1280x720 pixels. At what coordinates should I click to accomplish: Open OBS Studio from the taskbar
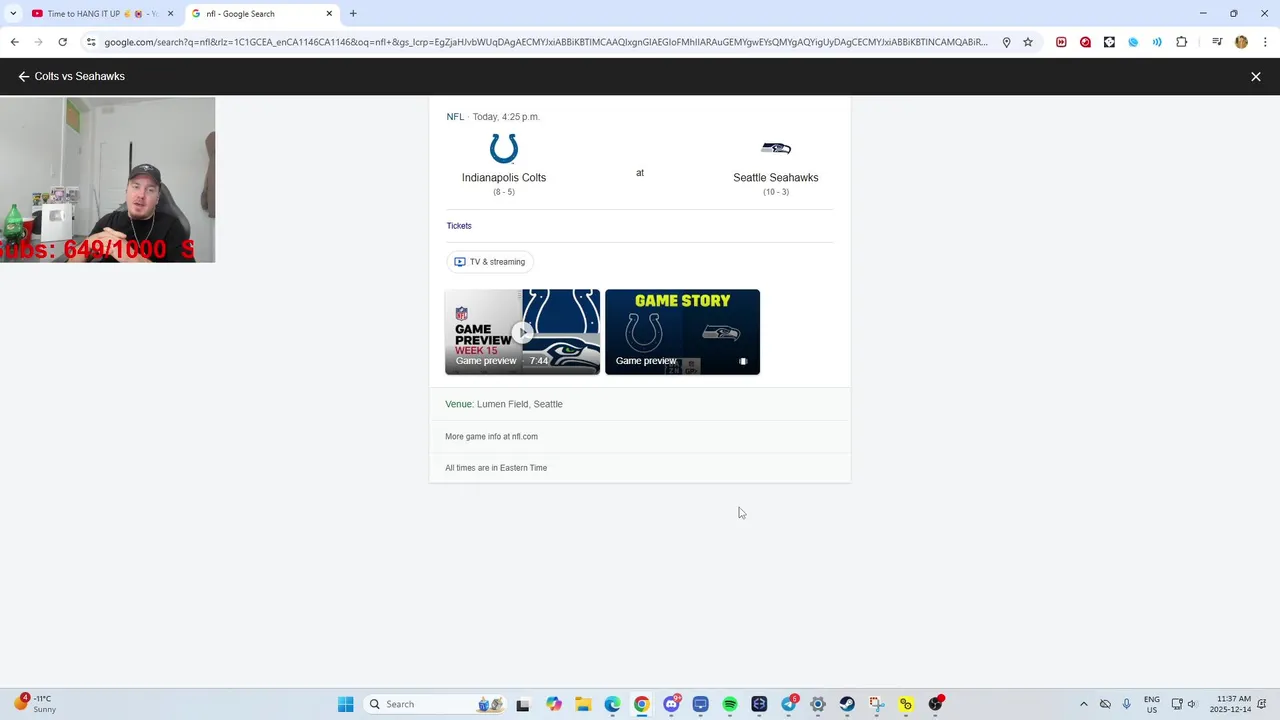coord(935,704)
